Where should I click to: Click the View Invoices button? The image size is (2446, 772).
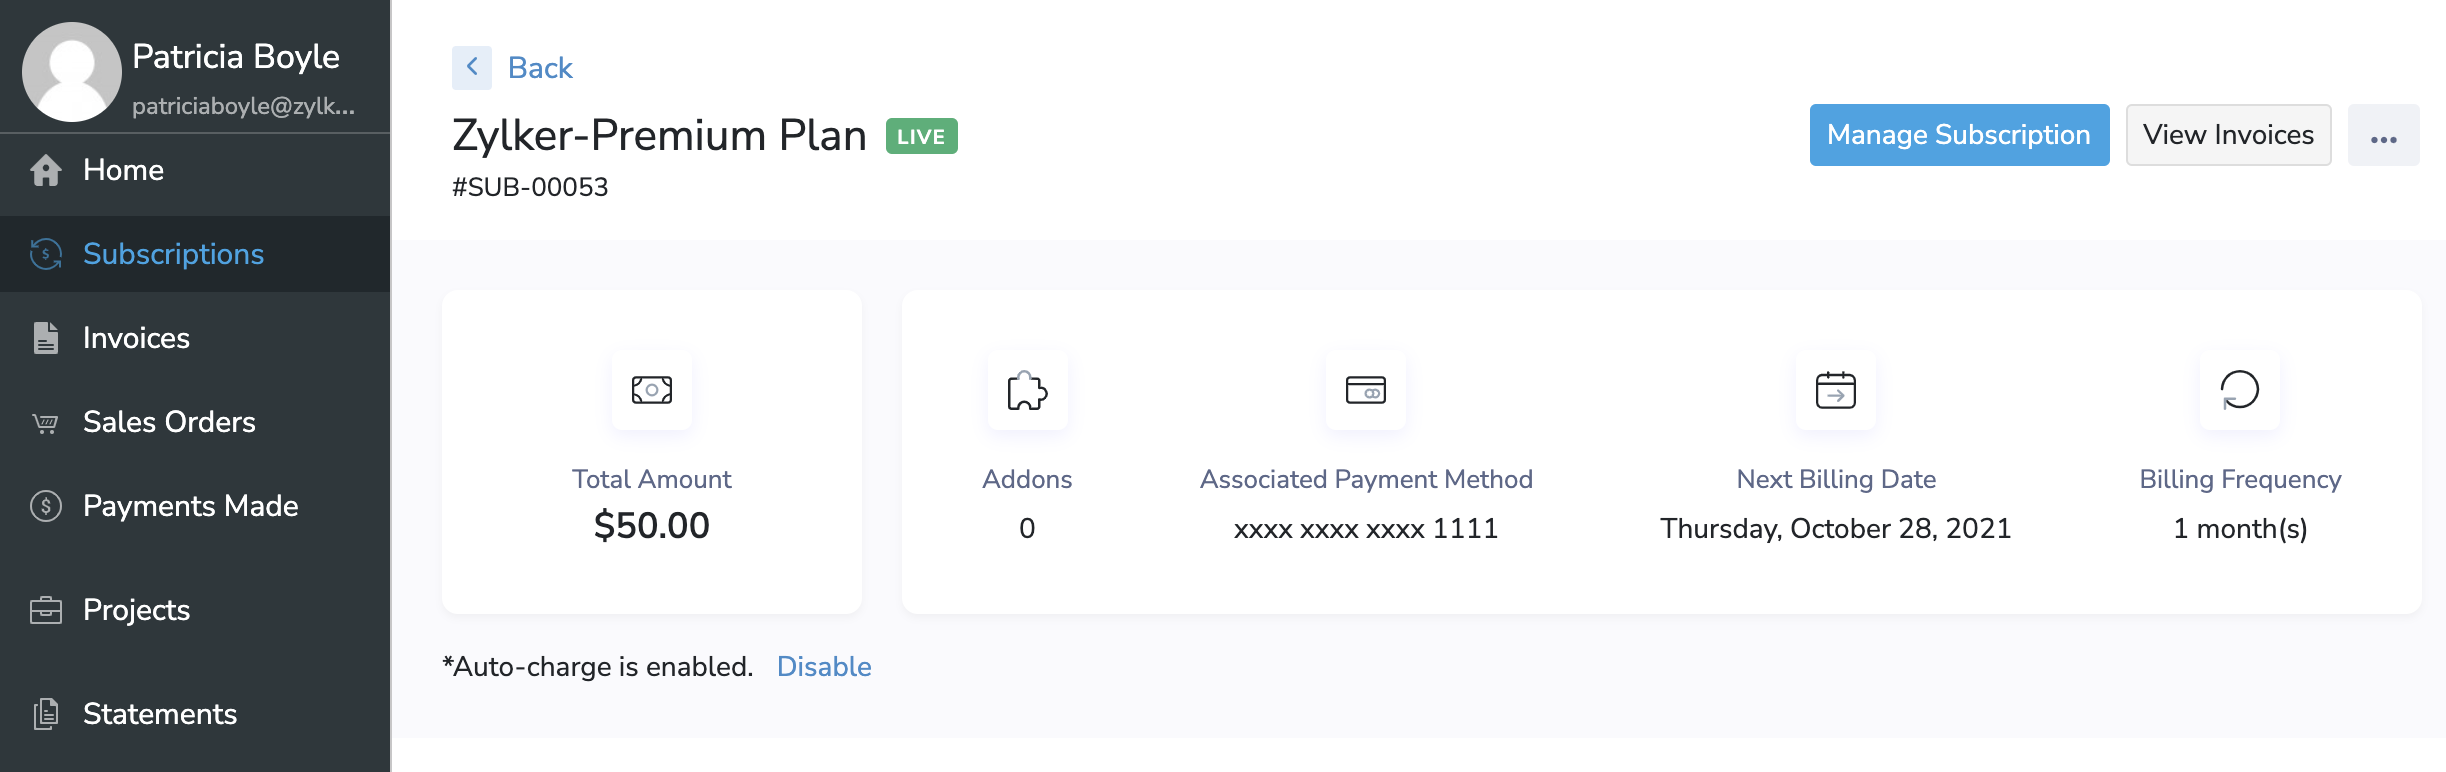2228,135
